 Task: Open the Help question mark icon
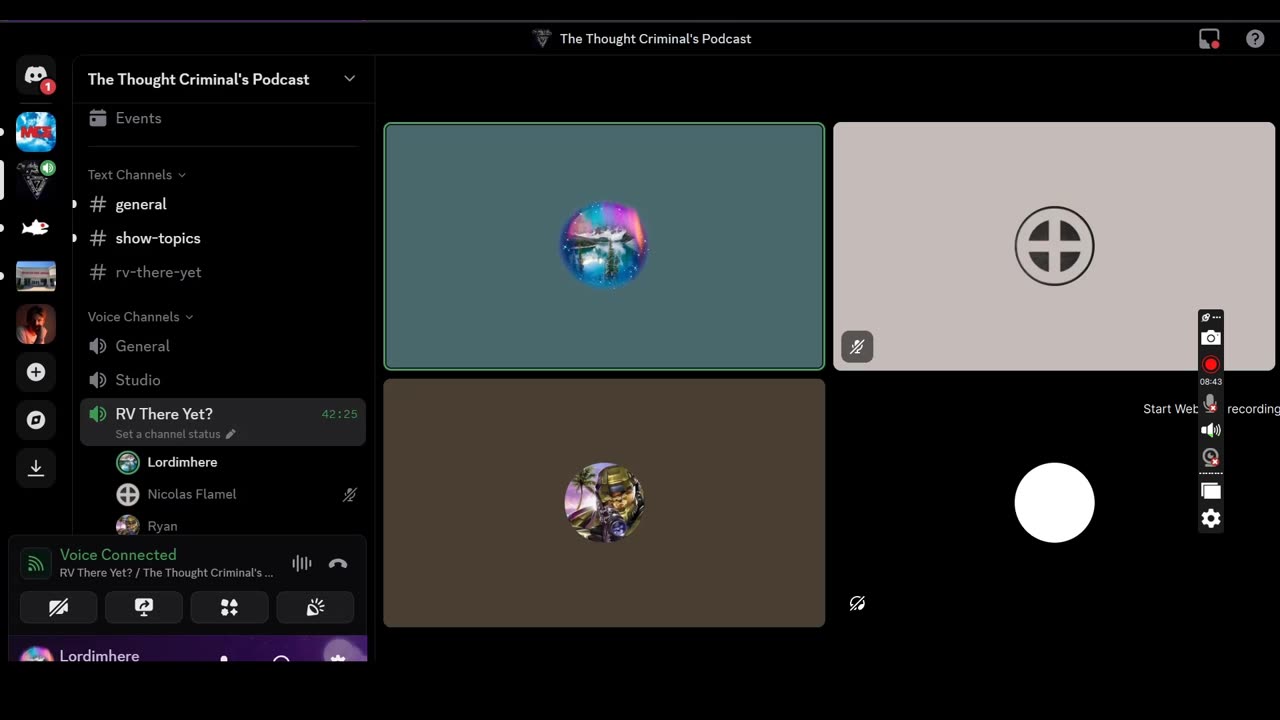[x=1255, y=39]
